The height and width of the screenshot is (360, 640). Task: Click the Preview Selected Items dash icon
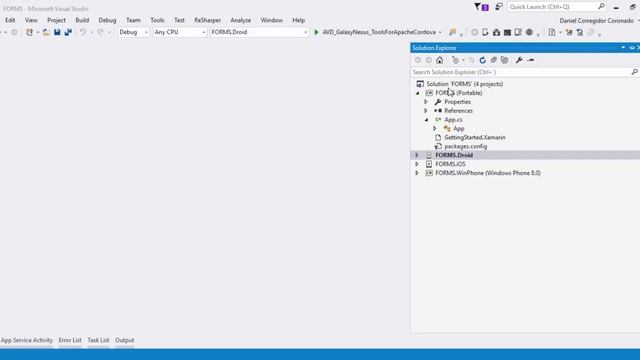pyautogui.click(x=530, y=60)
